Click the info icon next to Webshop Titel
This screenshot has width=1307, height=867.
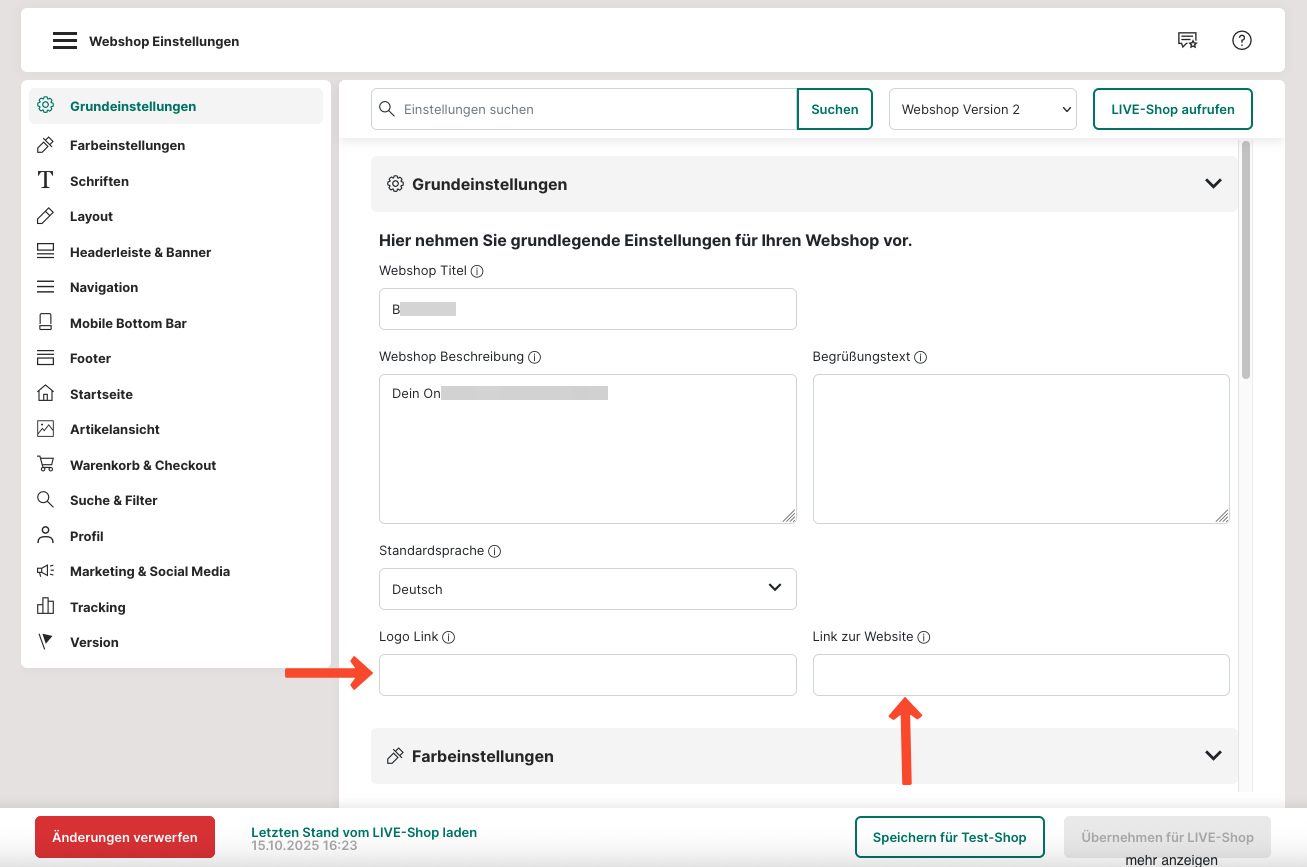point(477,271)
